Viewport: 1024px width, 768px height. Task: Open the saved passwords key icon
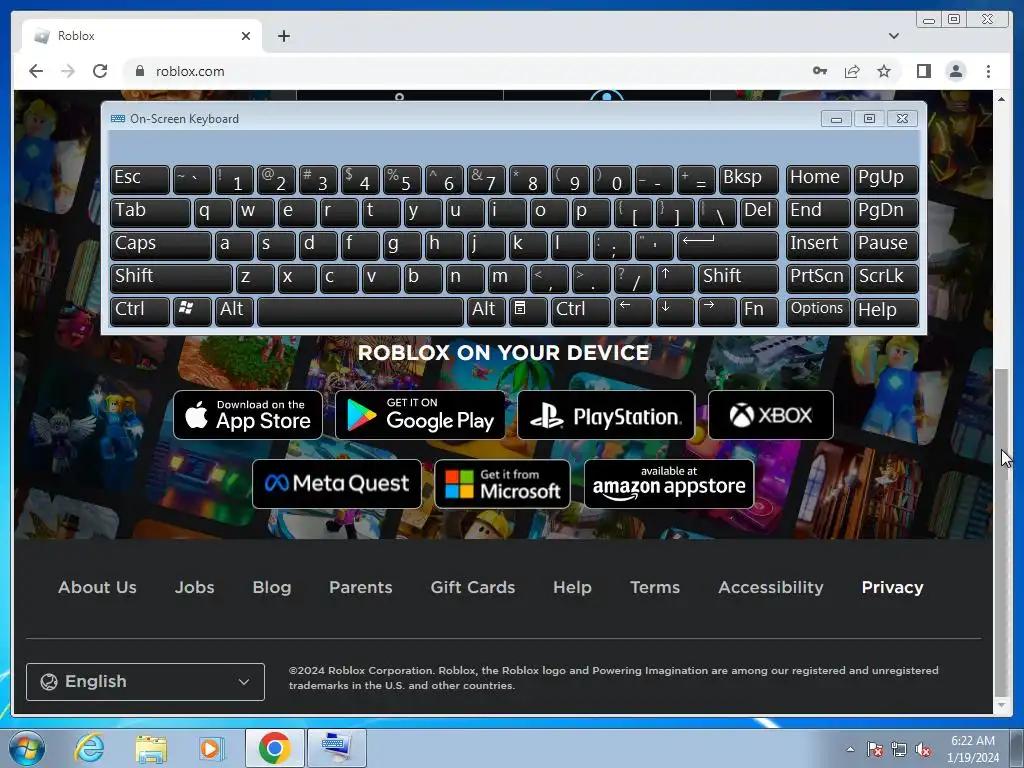pos(820,71)
